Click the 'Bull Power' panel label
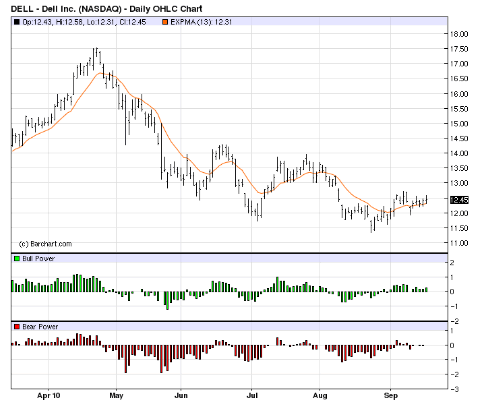This screenshot has width=478, height=407. pyautogui.click(x=39, y=259)
